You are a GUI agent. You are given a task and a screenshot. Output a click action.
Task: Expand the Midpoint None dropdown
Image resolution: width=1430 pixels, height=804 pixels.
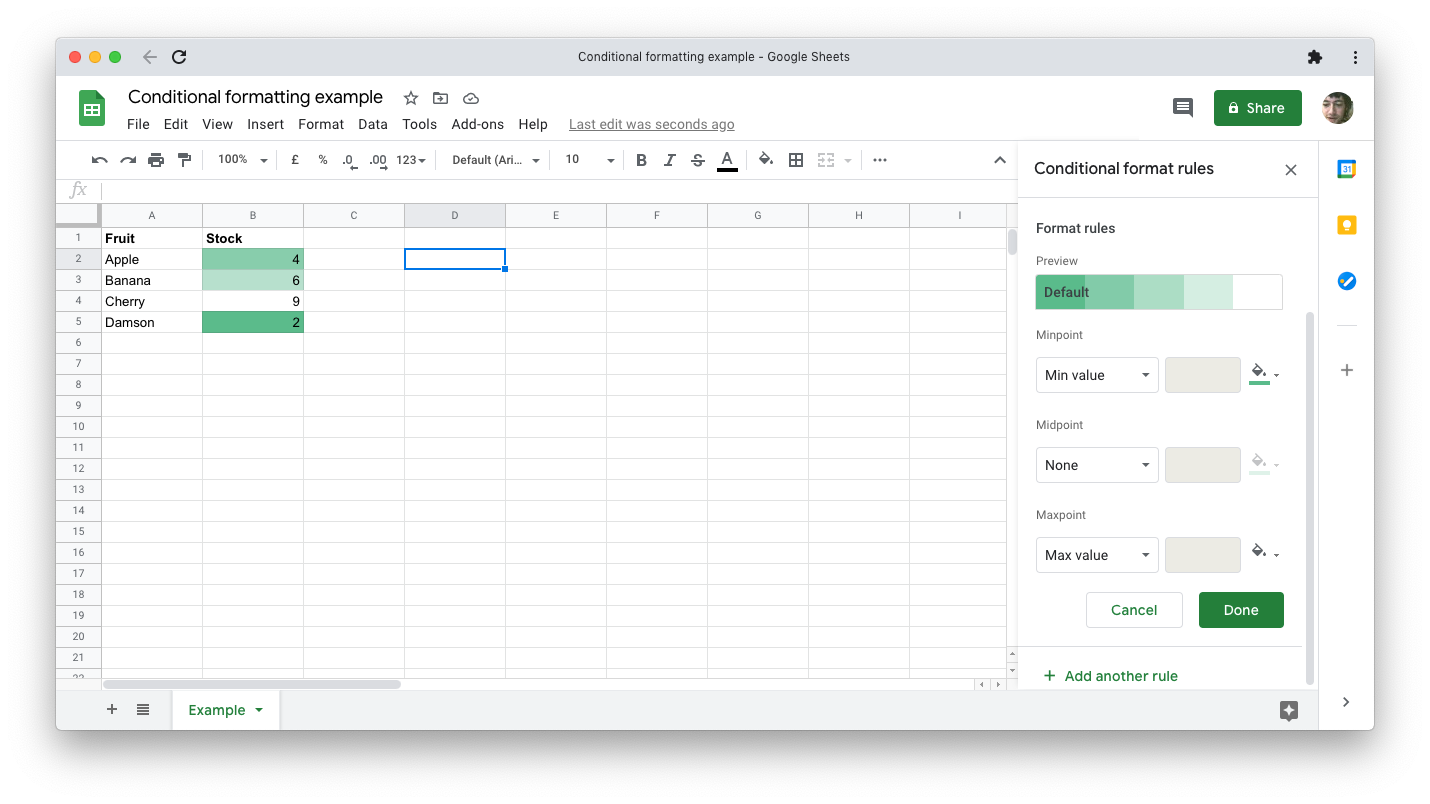tap(1097, 465)
